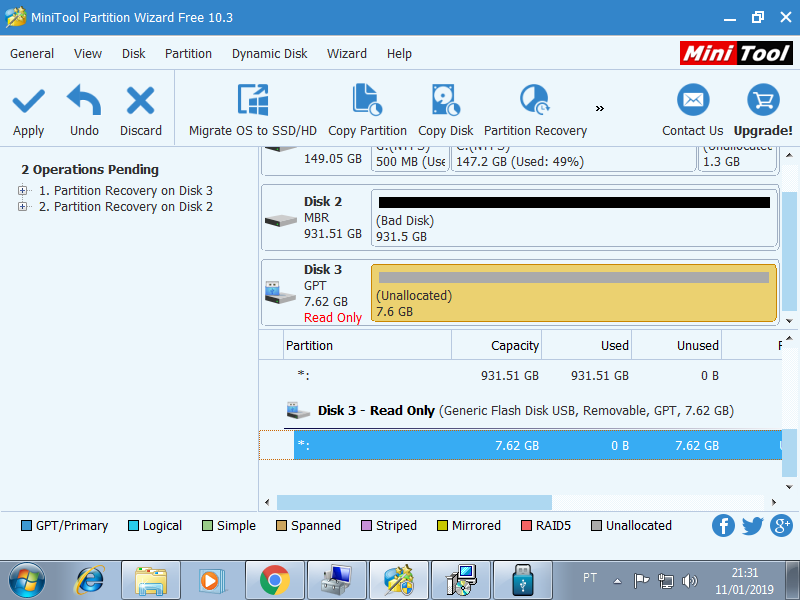Select the Disk 3 USB drive icon
Screen dimensions: 800x600
280,292
